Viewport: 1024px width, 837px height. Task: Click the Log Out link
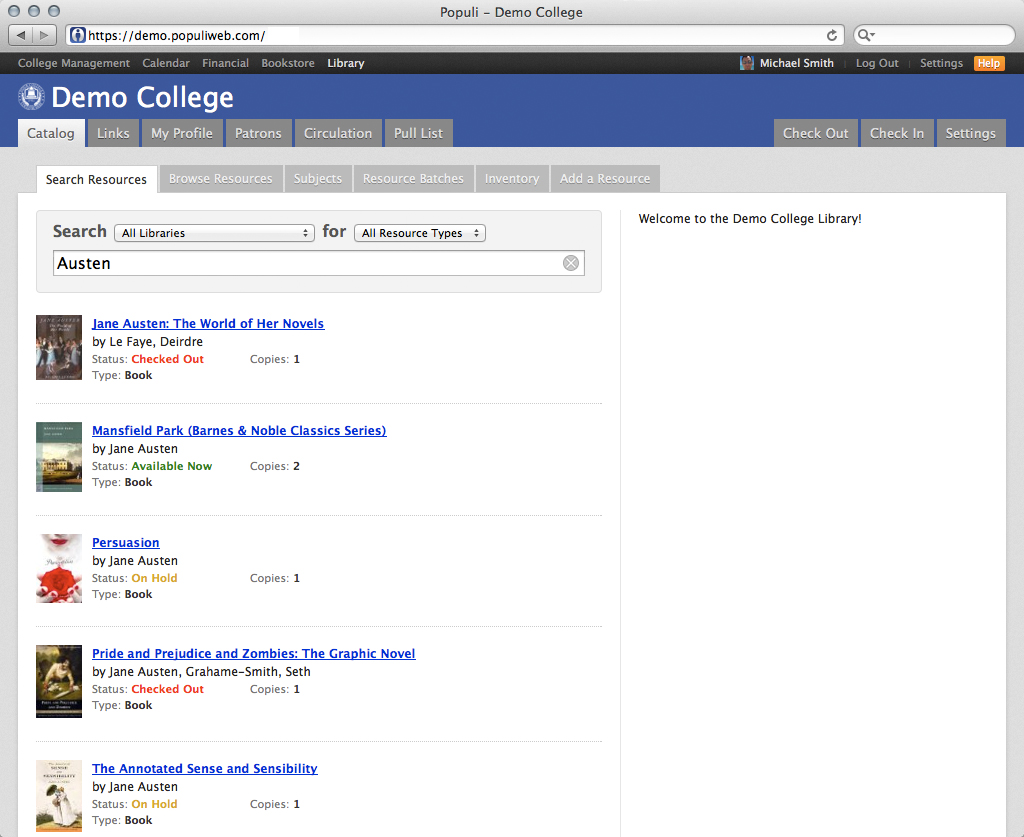(877, 63)
